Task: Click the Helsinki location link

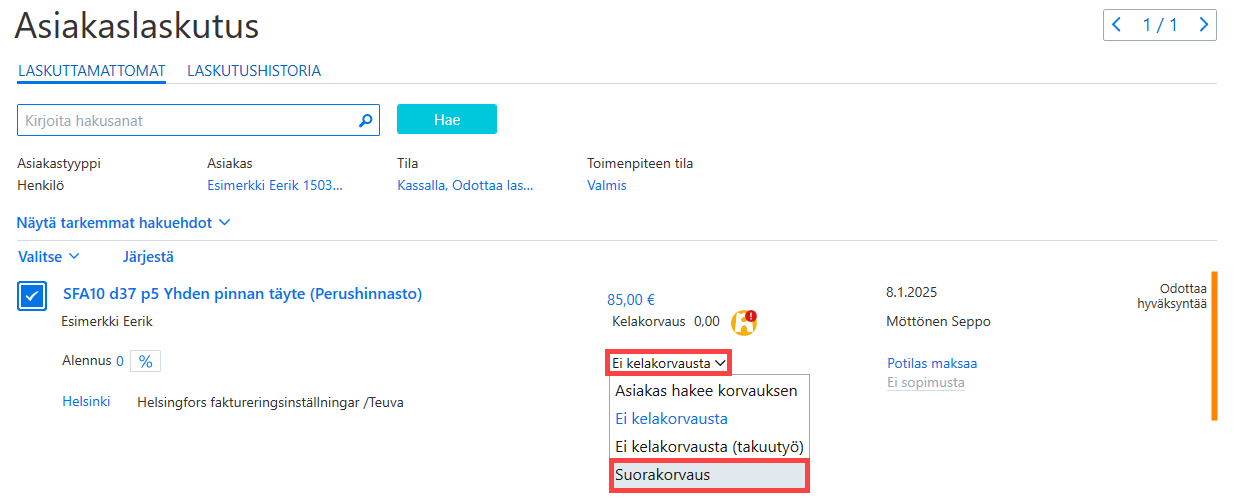Action: [86, 402]
